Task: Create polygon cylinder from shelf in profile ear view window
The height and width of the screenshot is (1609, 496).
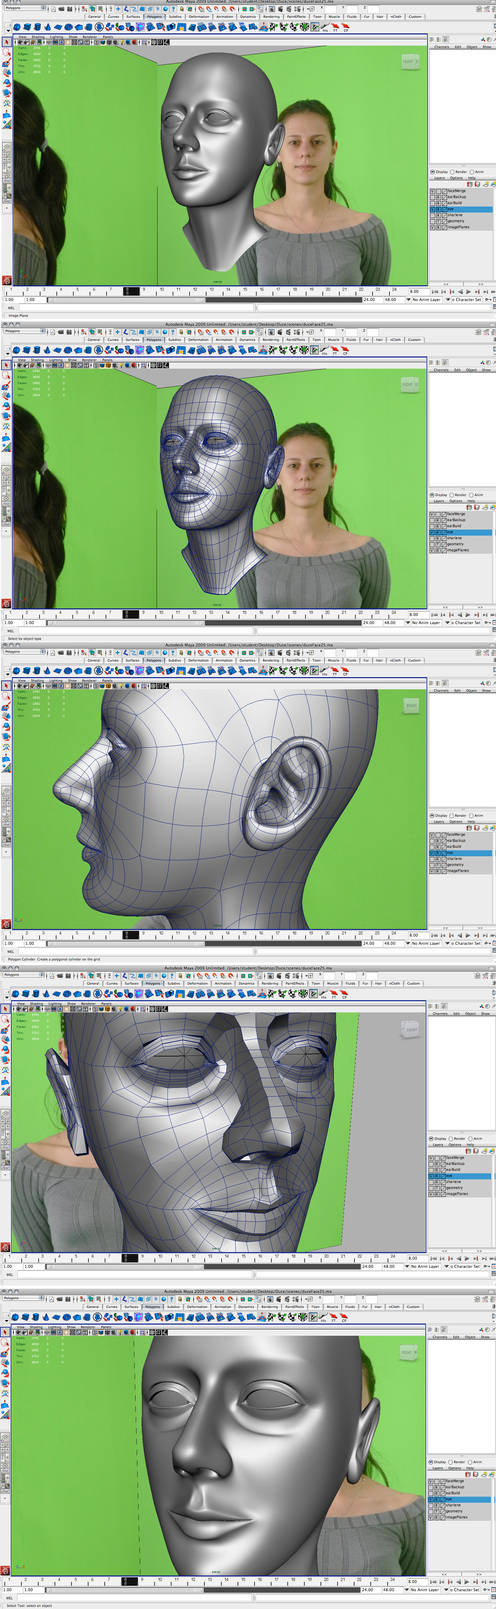Action: click(37, 672)
